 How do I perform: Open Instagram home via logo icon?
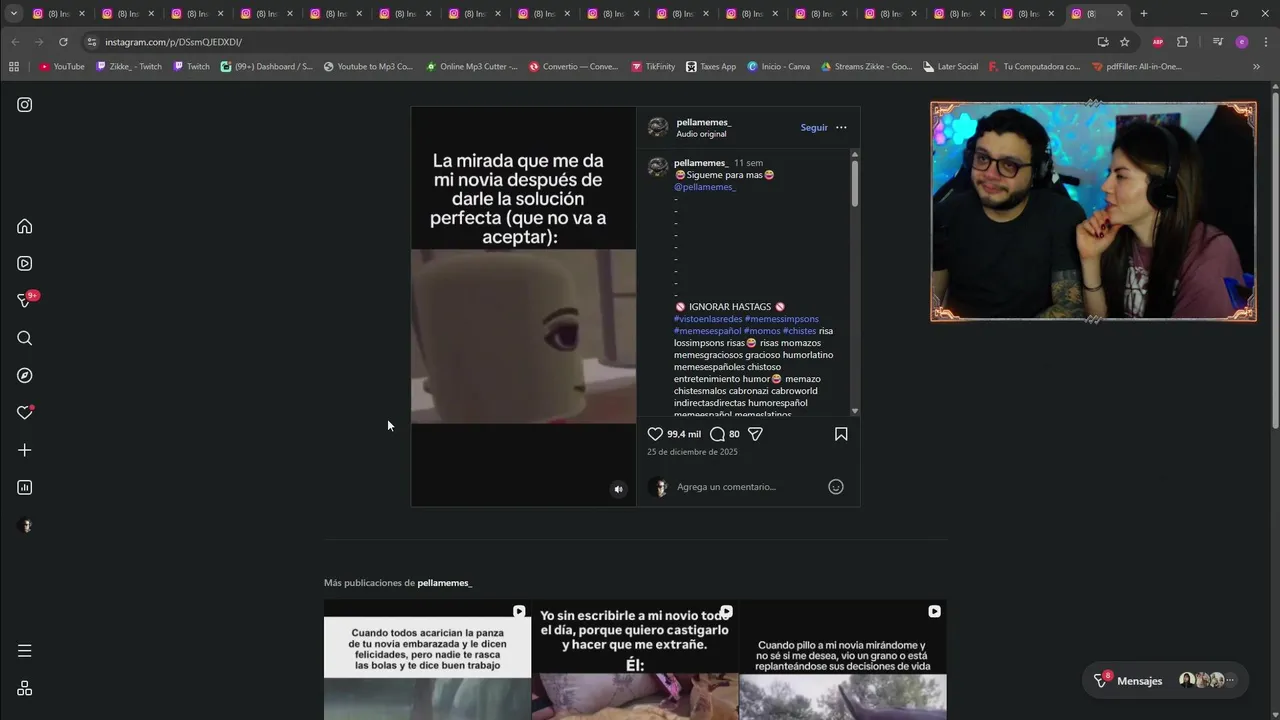(x=25, y=105)
